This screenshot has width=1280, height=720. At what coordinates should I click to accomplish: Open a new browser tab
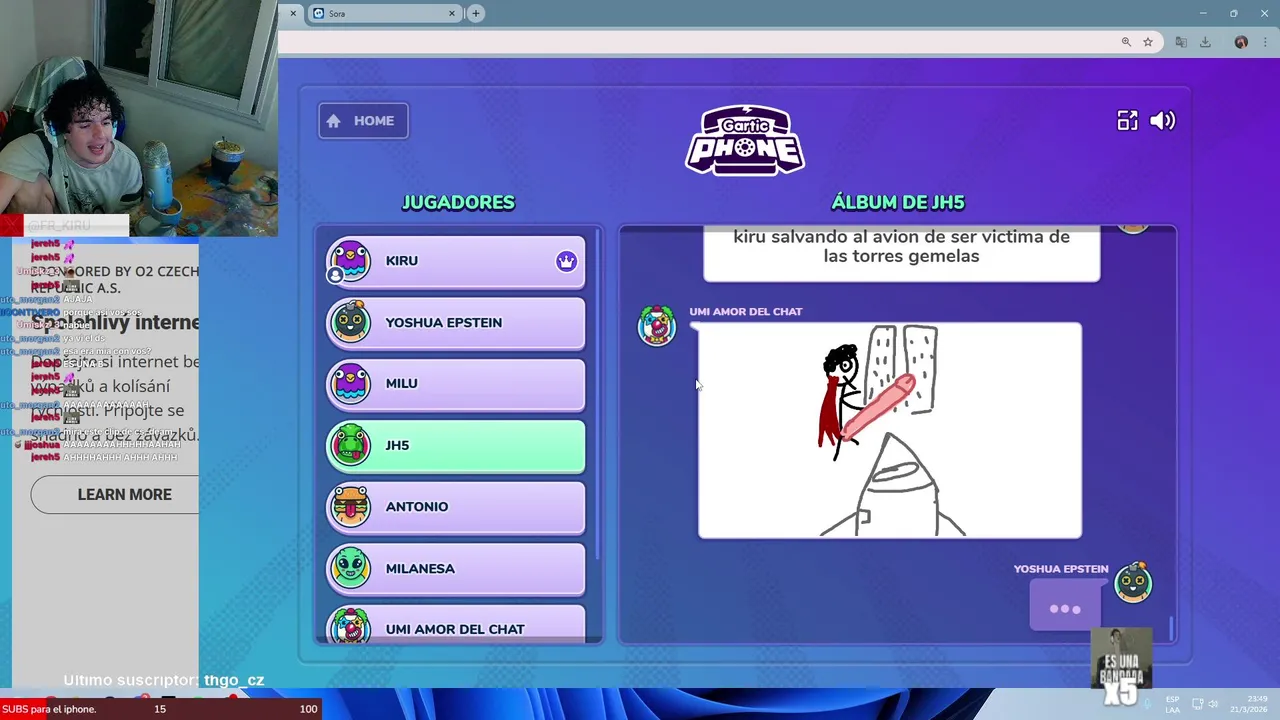click(476, 13)
